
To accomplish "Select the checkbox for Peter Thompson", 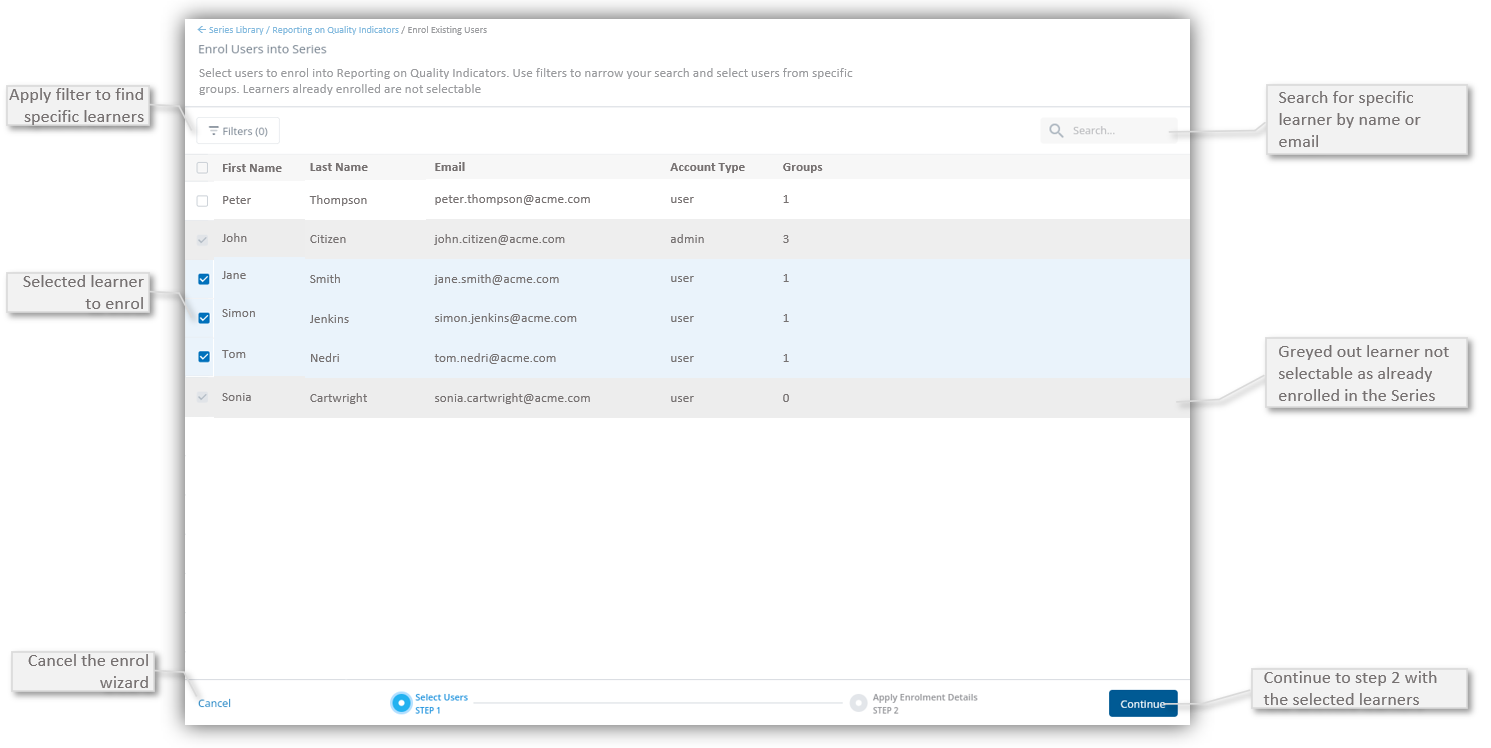I will (203, 201).
